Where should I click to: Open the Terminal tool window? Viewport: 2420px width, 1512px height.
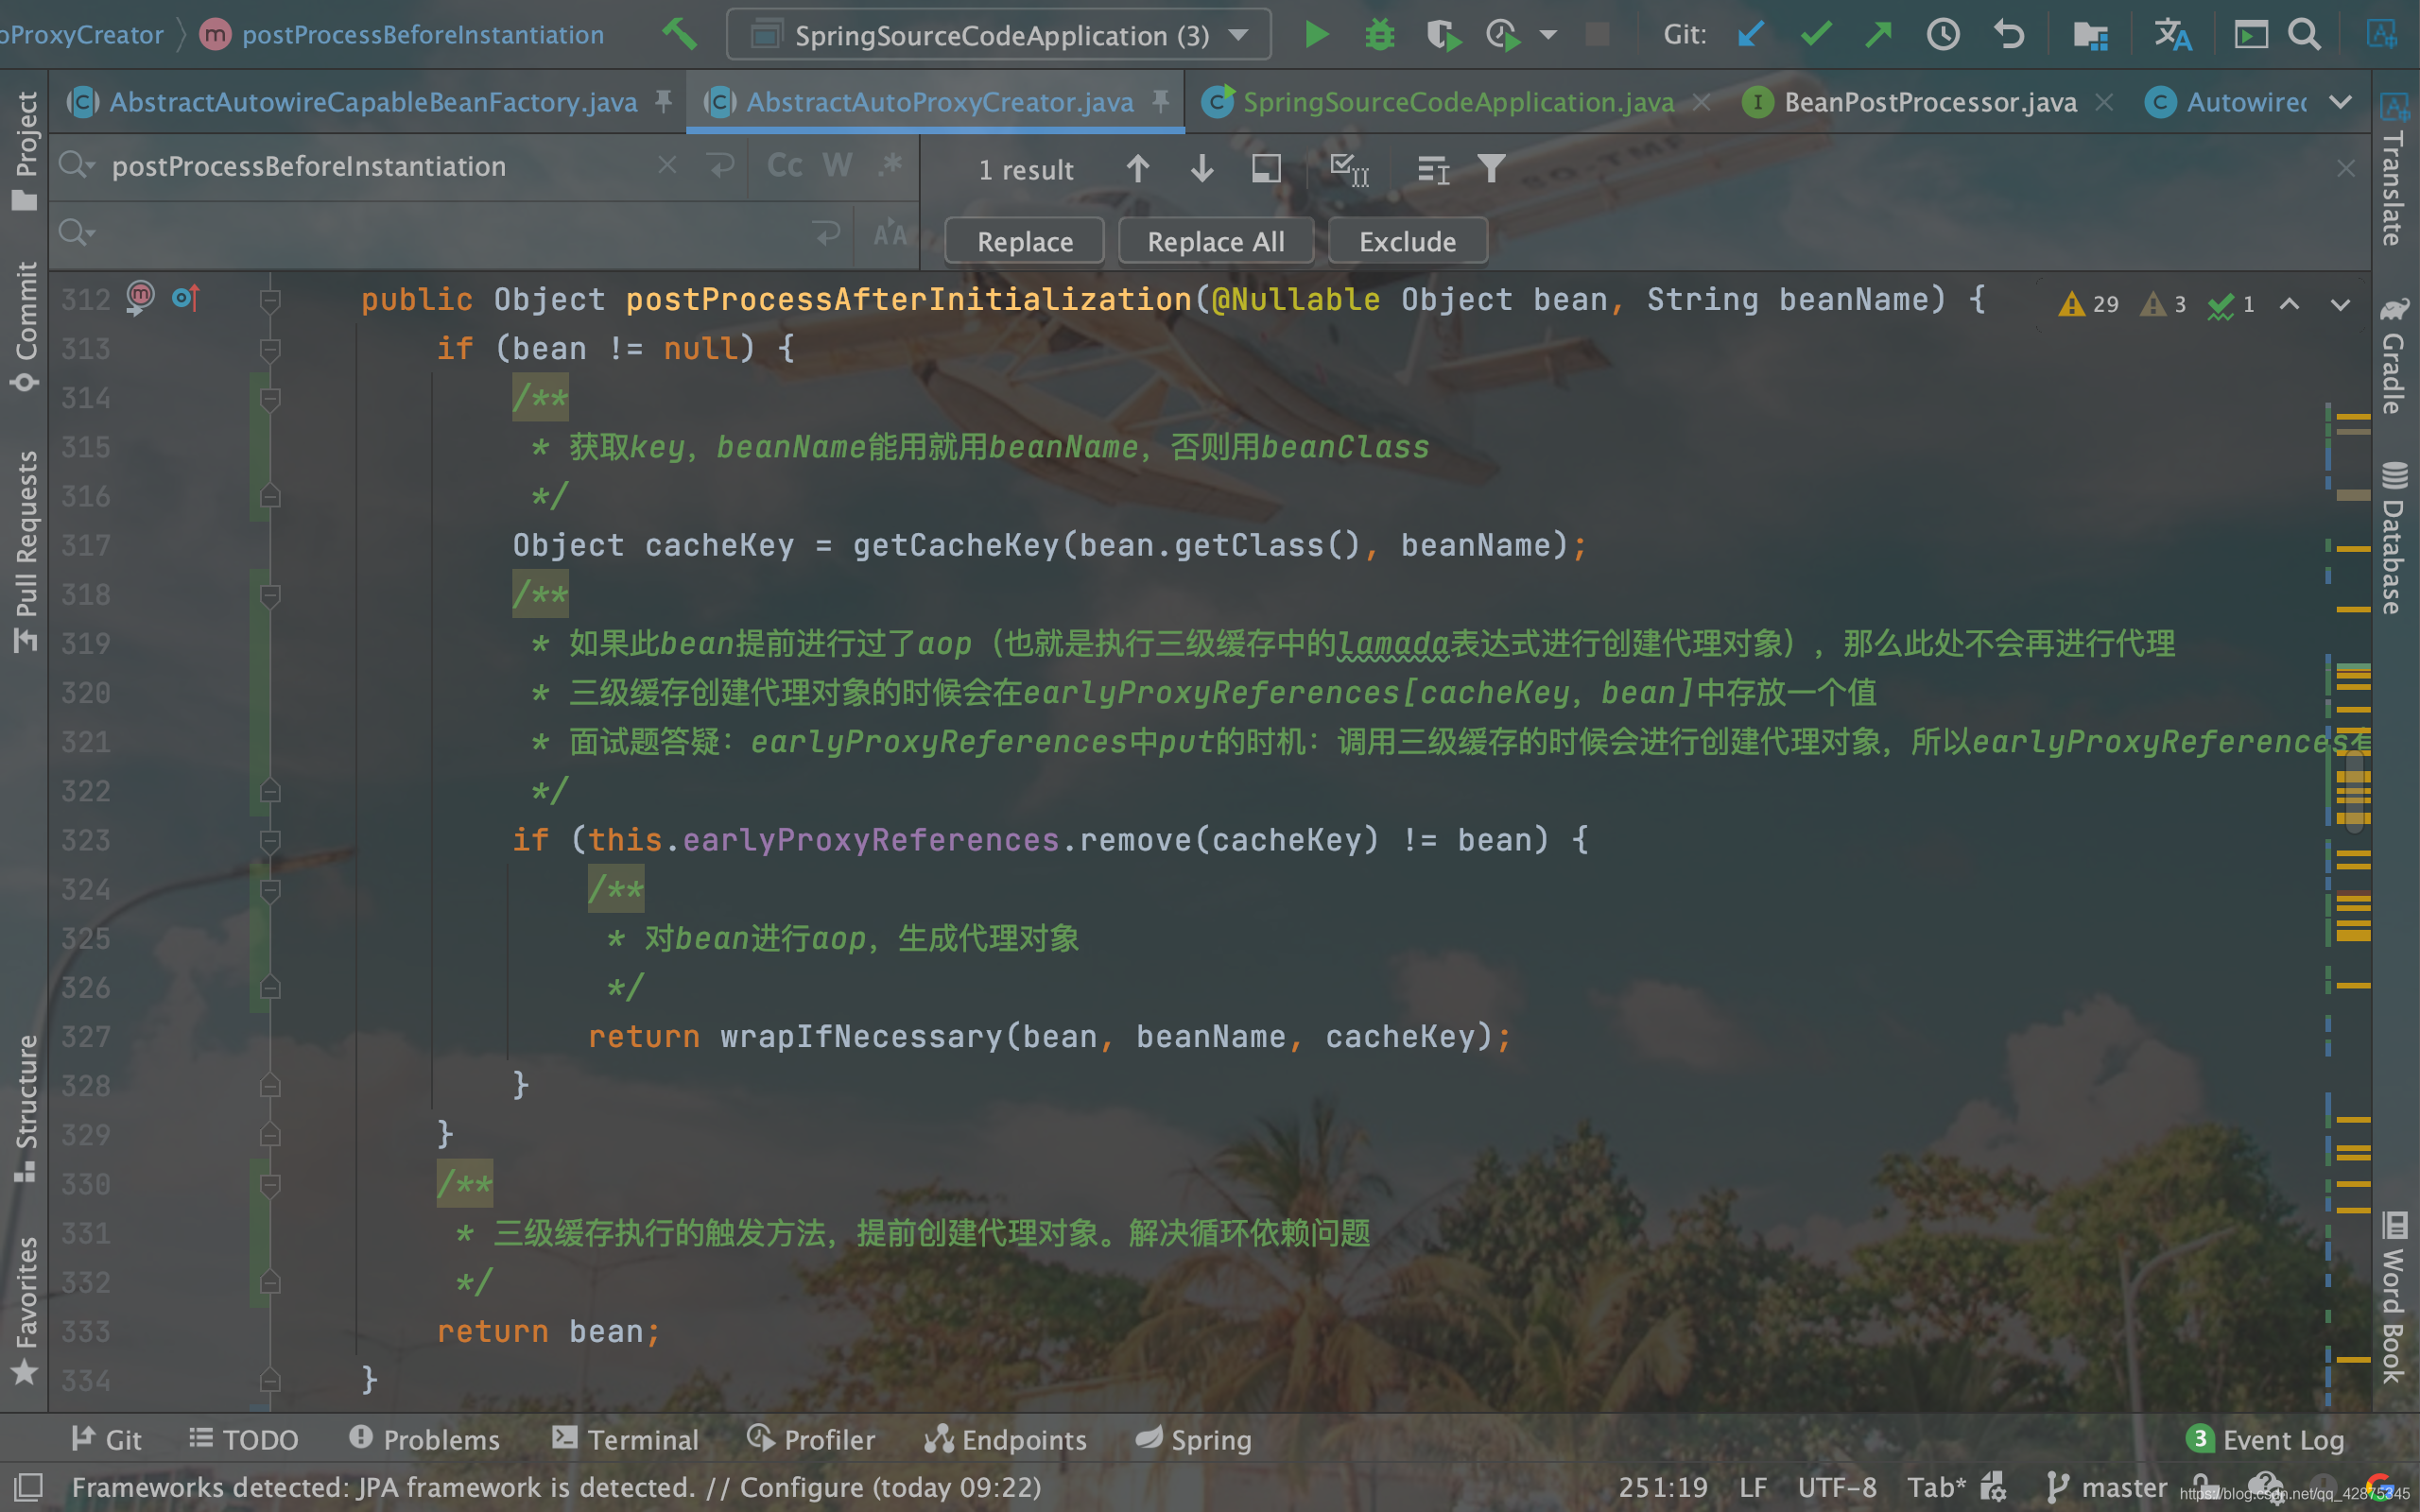[x=625, y=1439]
